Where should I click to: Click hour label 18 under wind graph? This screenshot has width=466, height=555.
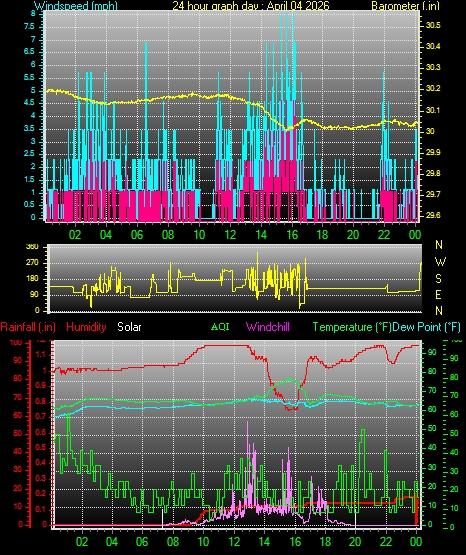coord(322,235)
